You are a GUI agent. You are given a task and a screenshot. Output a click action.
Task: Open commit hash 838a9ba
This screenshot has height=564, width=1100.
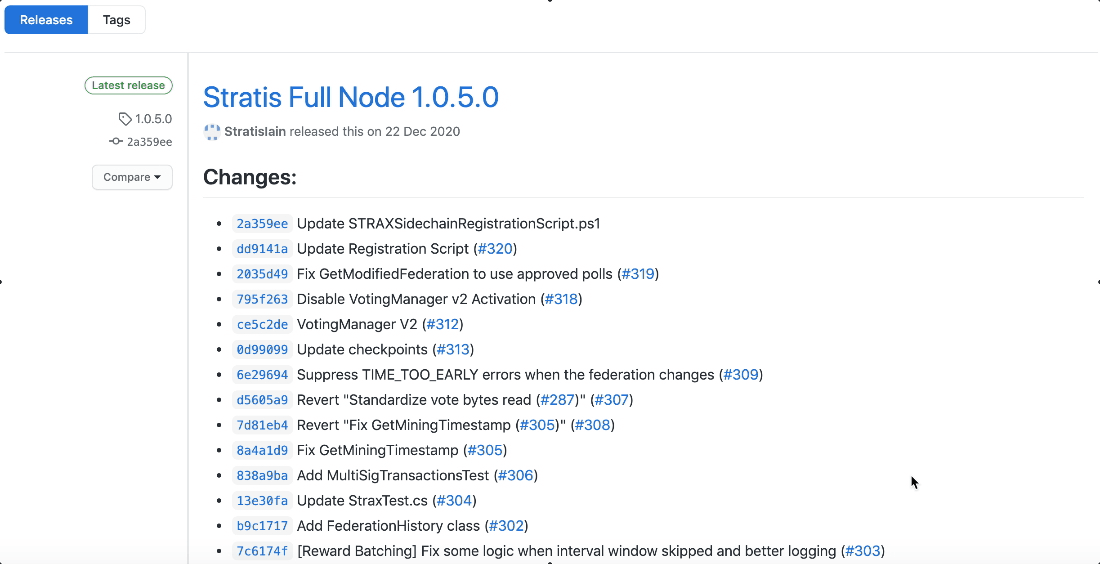coord(262,476)
